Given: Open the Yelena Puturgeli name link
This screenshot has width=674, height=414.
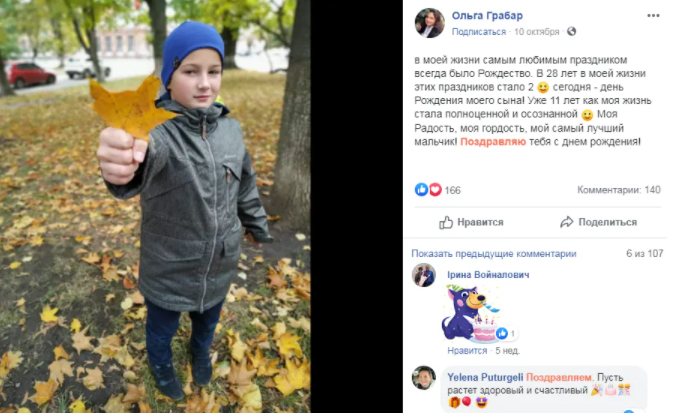Looking at the screenshot, I should [x=485, y=377].
